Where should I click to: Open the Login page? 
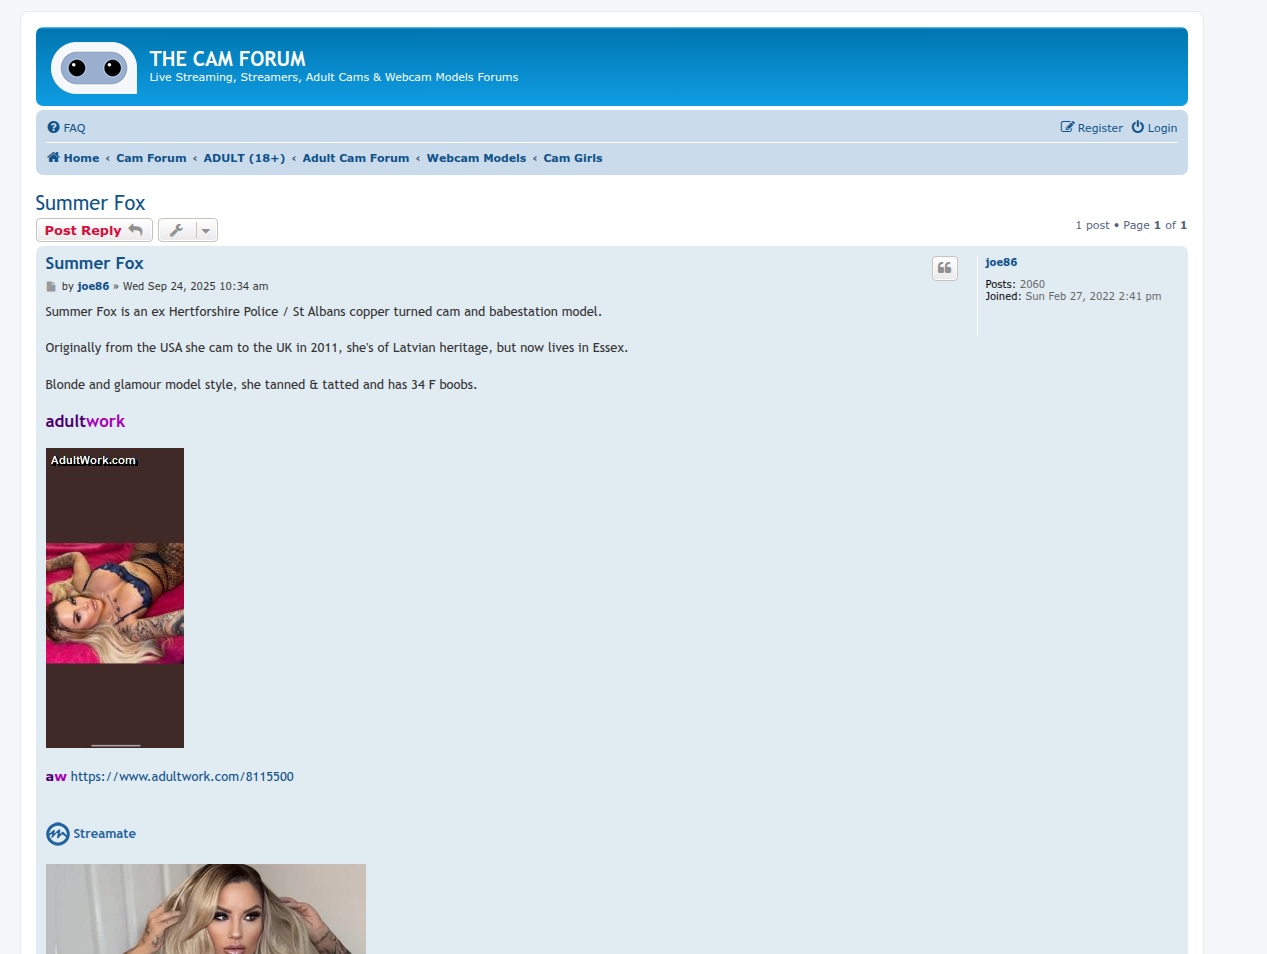click(1154, 128)
